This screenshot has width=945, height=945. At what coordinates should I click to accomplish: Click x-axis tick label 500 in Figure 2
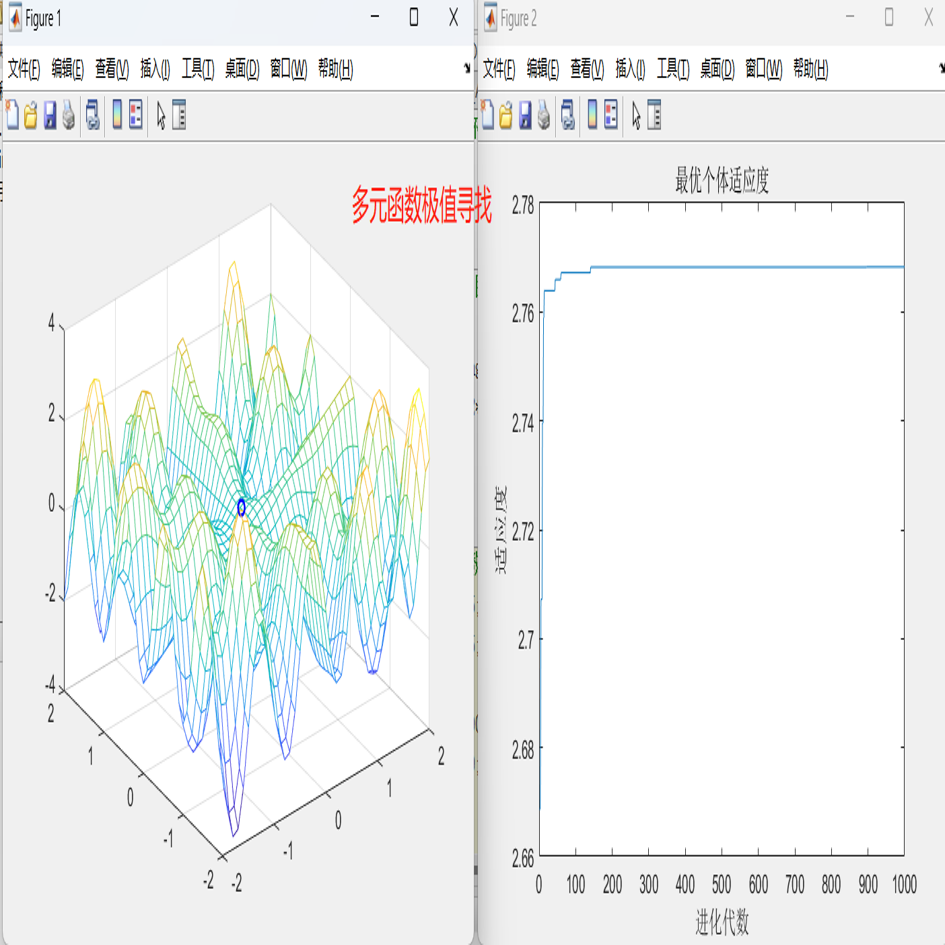[x=721, y=884]
